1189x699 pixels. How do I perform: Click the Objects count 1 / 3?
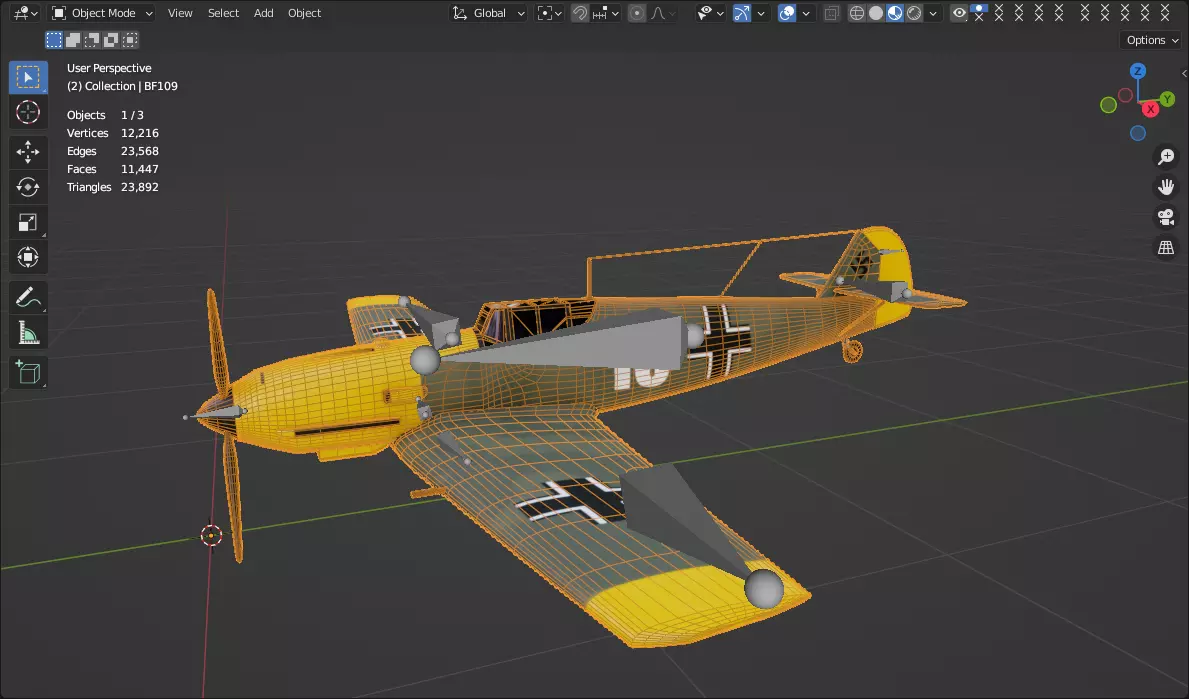[x=132, y=115]
